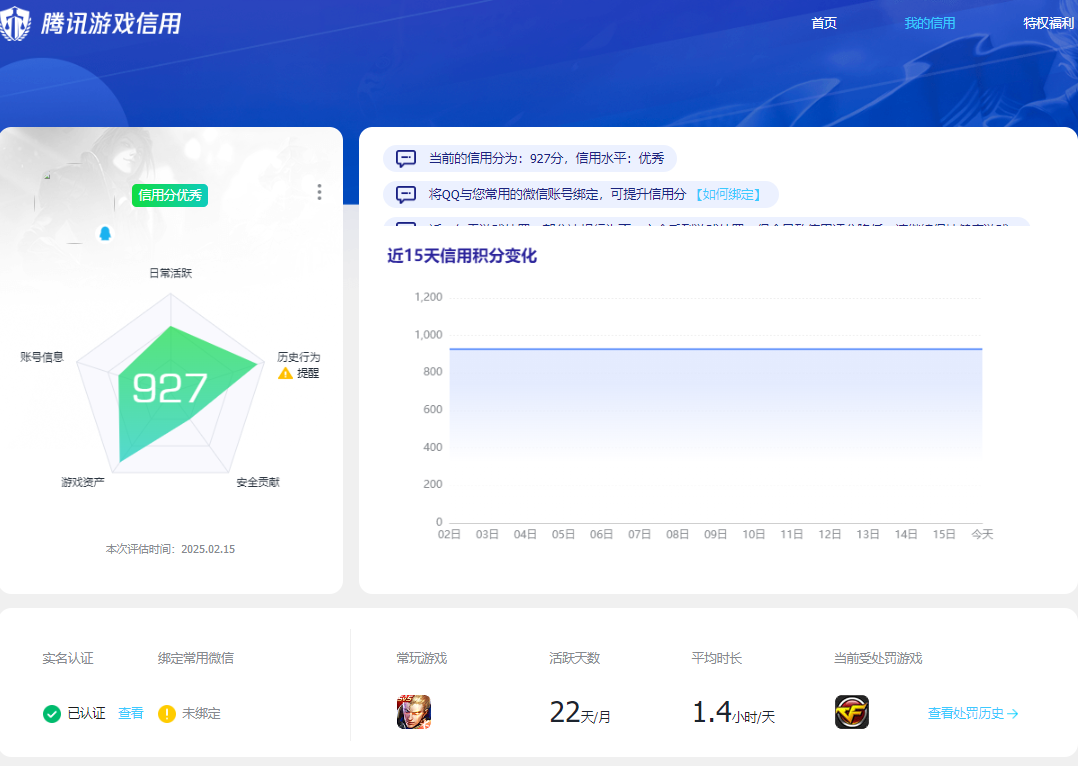Click the 未绑定 status text
1078x766 pixels.
[201, 714]
